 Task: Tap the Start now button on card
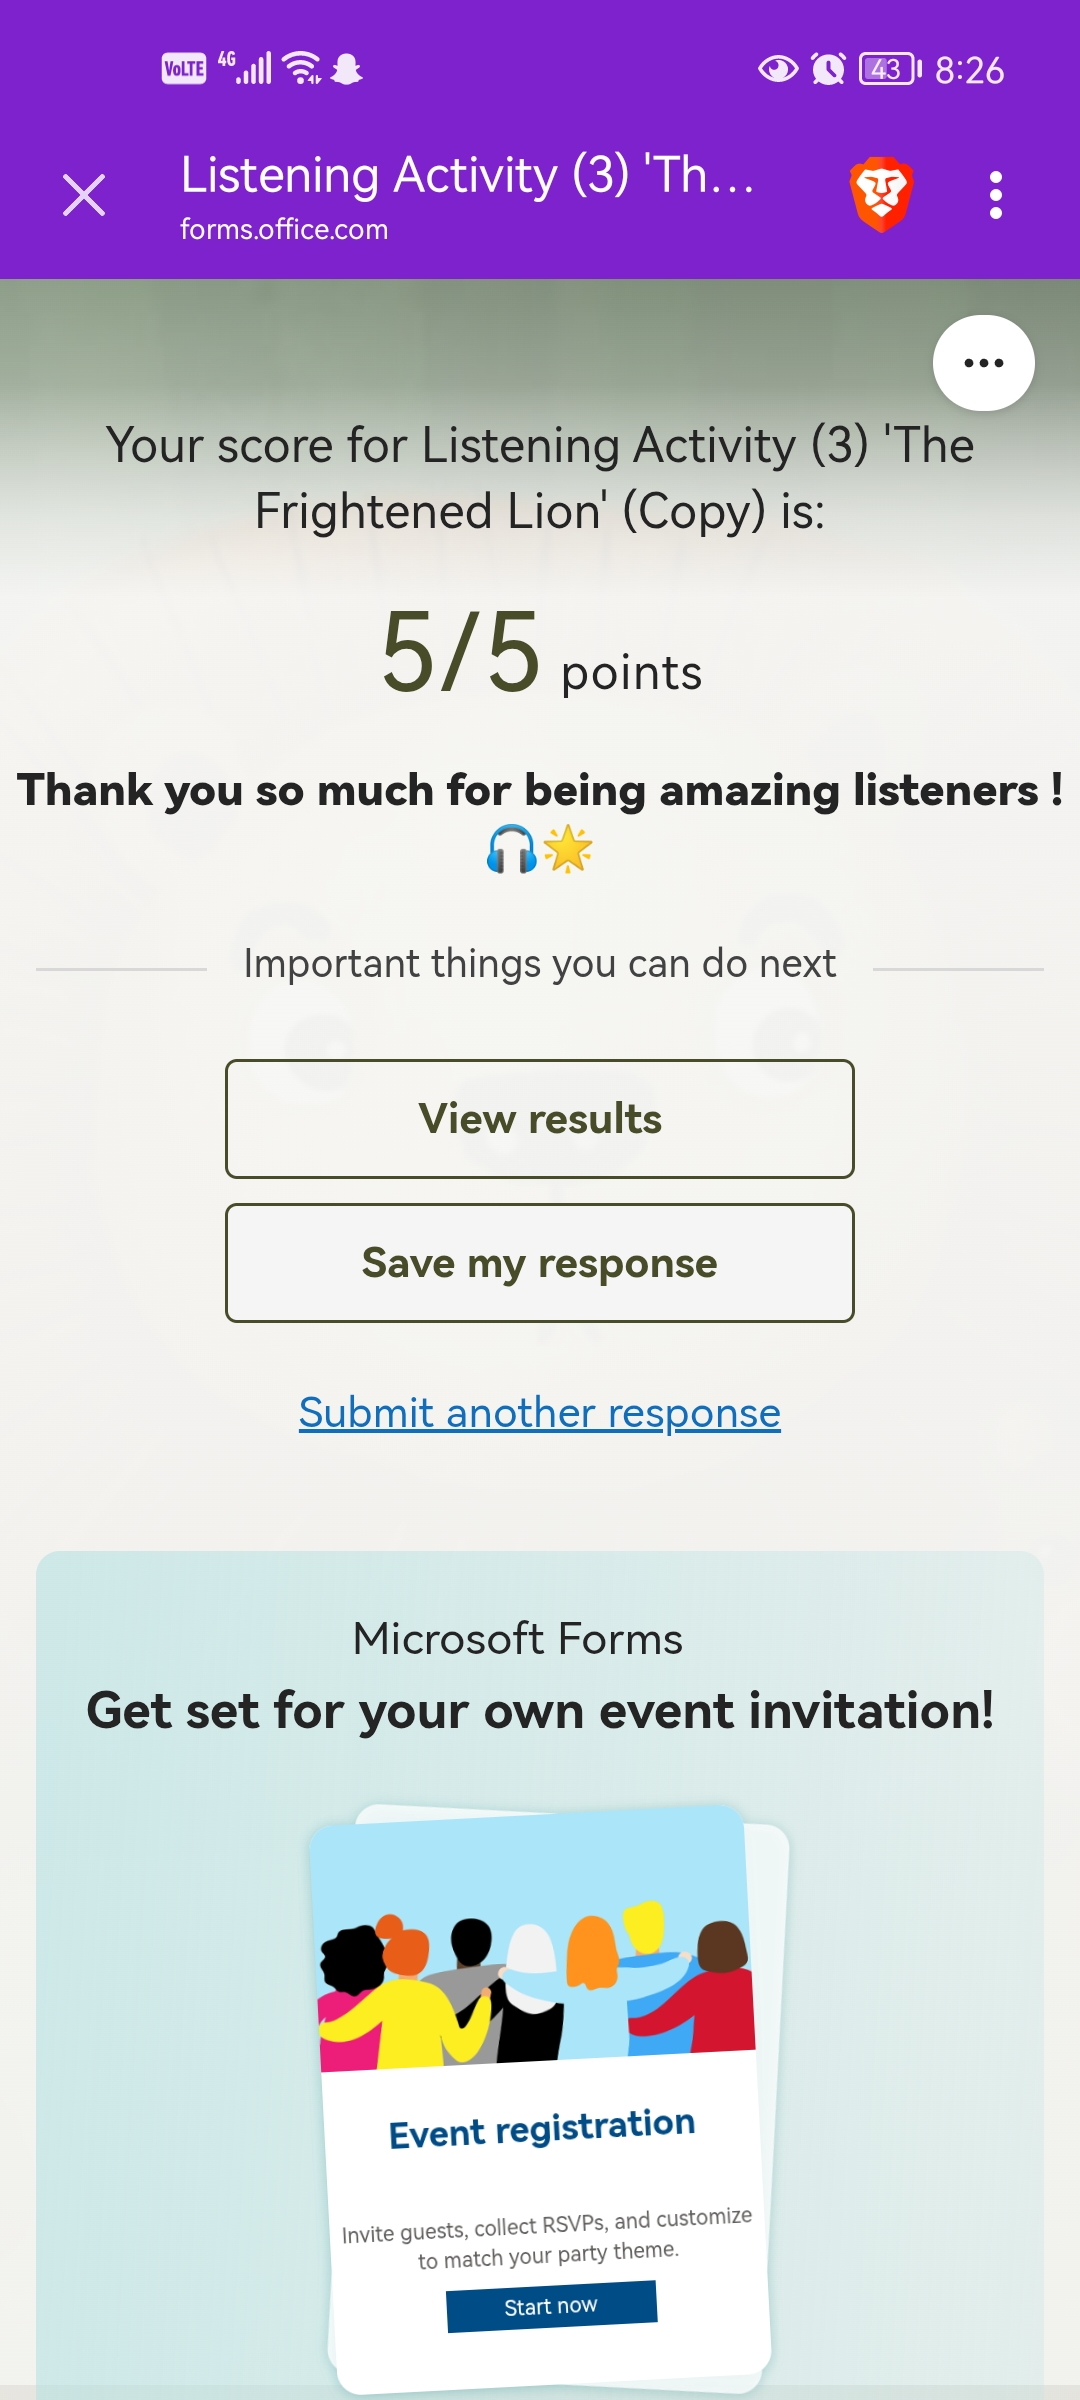551,2306
